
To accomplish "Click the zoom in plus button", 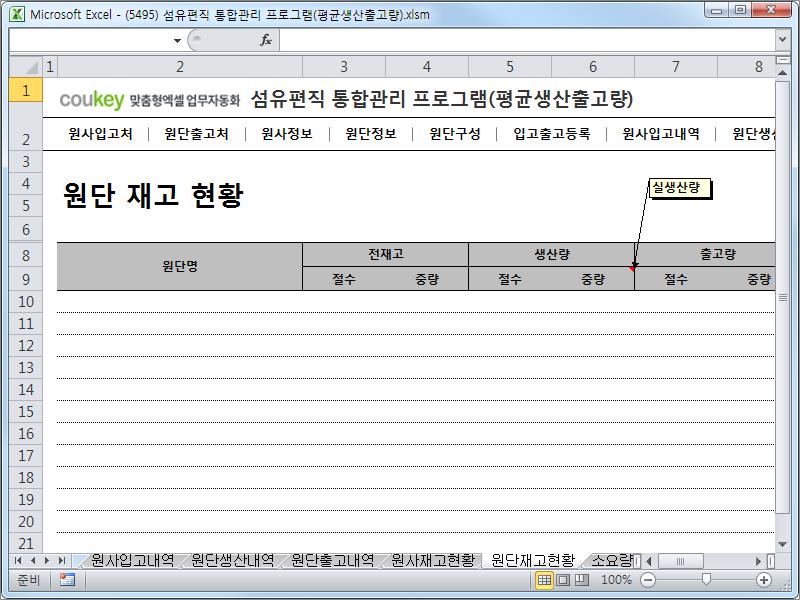I will [x=764, y=580].
